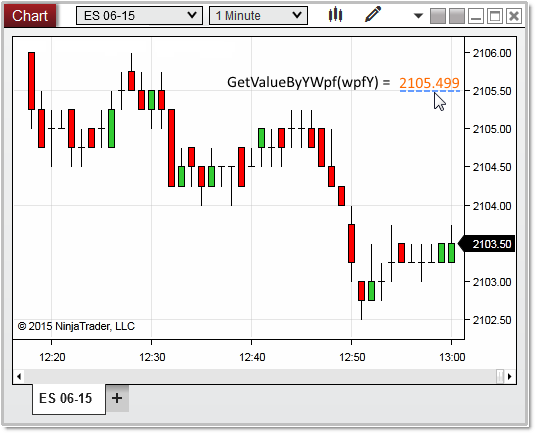Click the 2104.50 price axis label
The height and width of the screenshot is (433, 535).
coord(492,167)
